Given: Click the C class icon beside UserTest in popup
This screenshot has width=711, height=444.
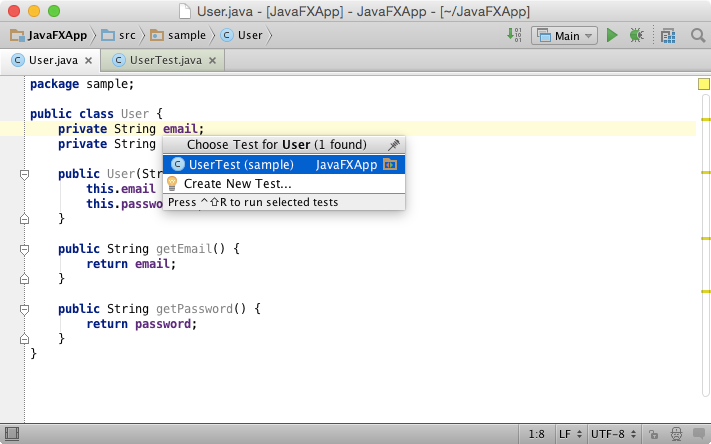Looking at the screenshot, I should point(178,164).
